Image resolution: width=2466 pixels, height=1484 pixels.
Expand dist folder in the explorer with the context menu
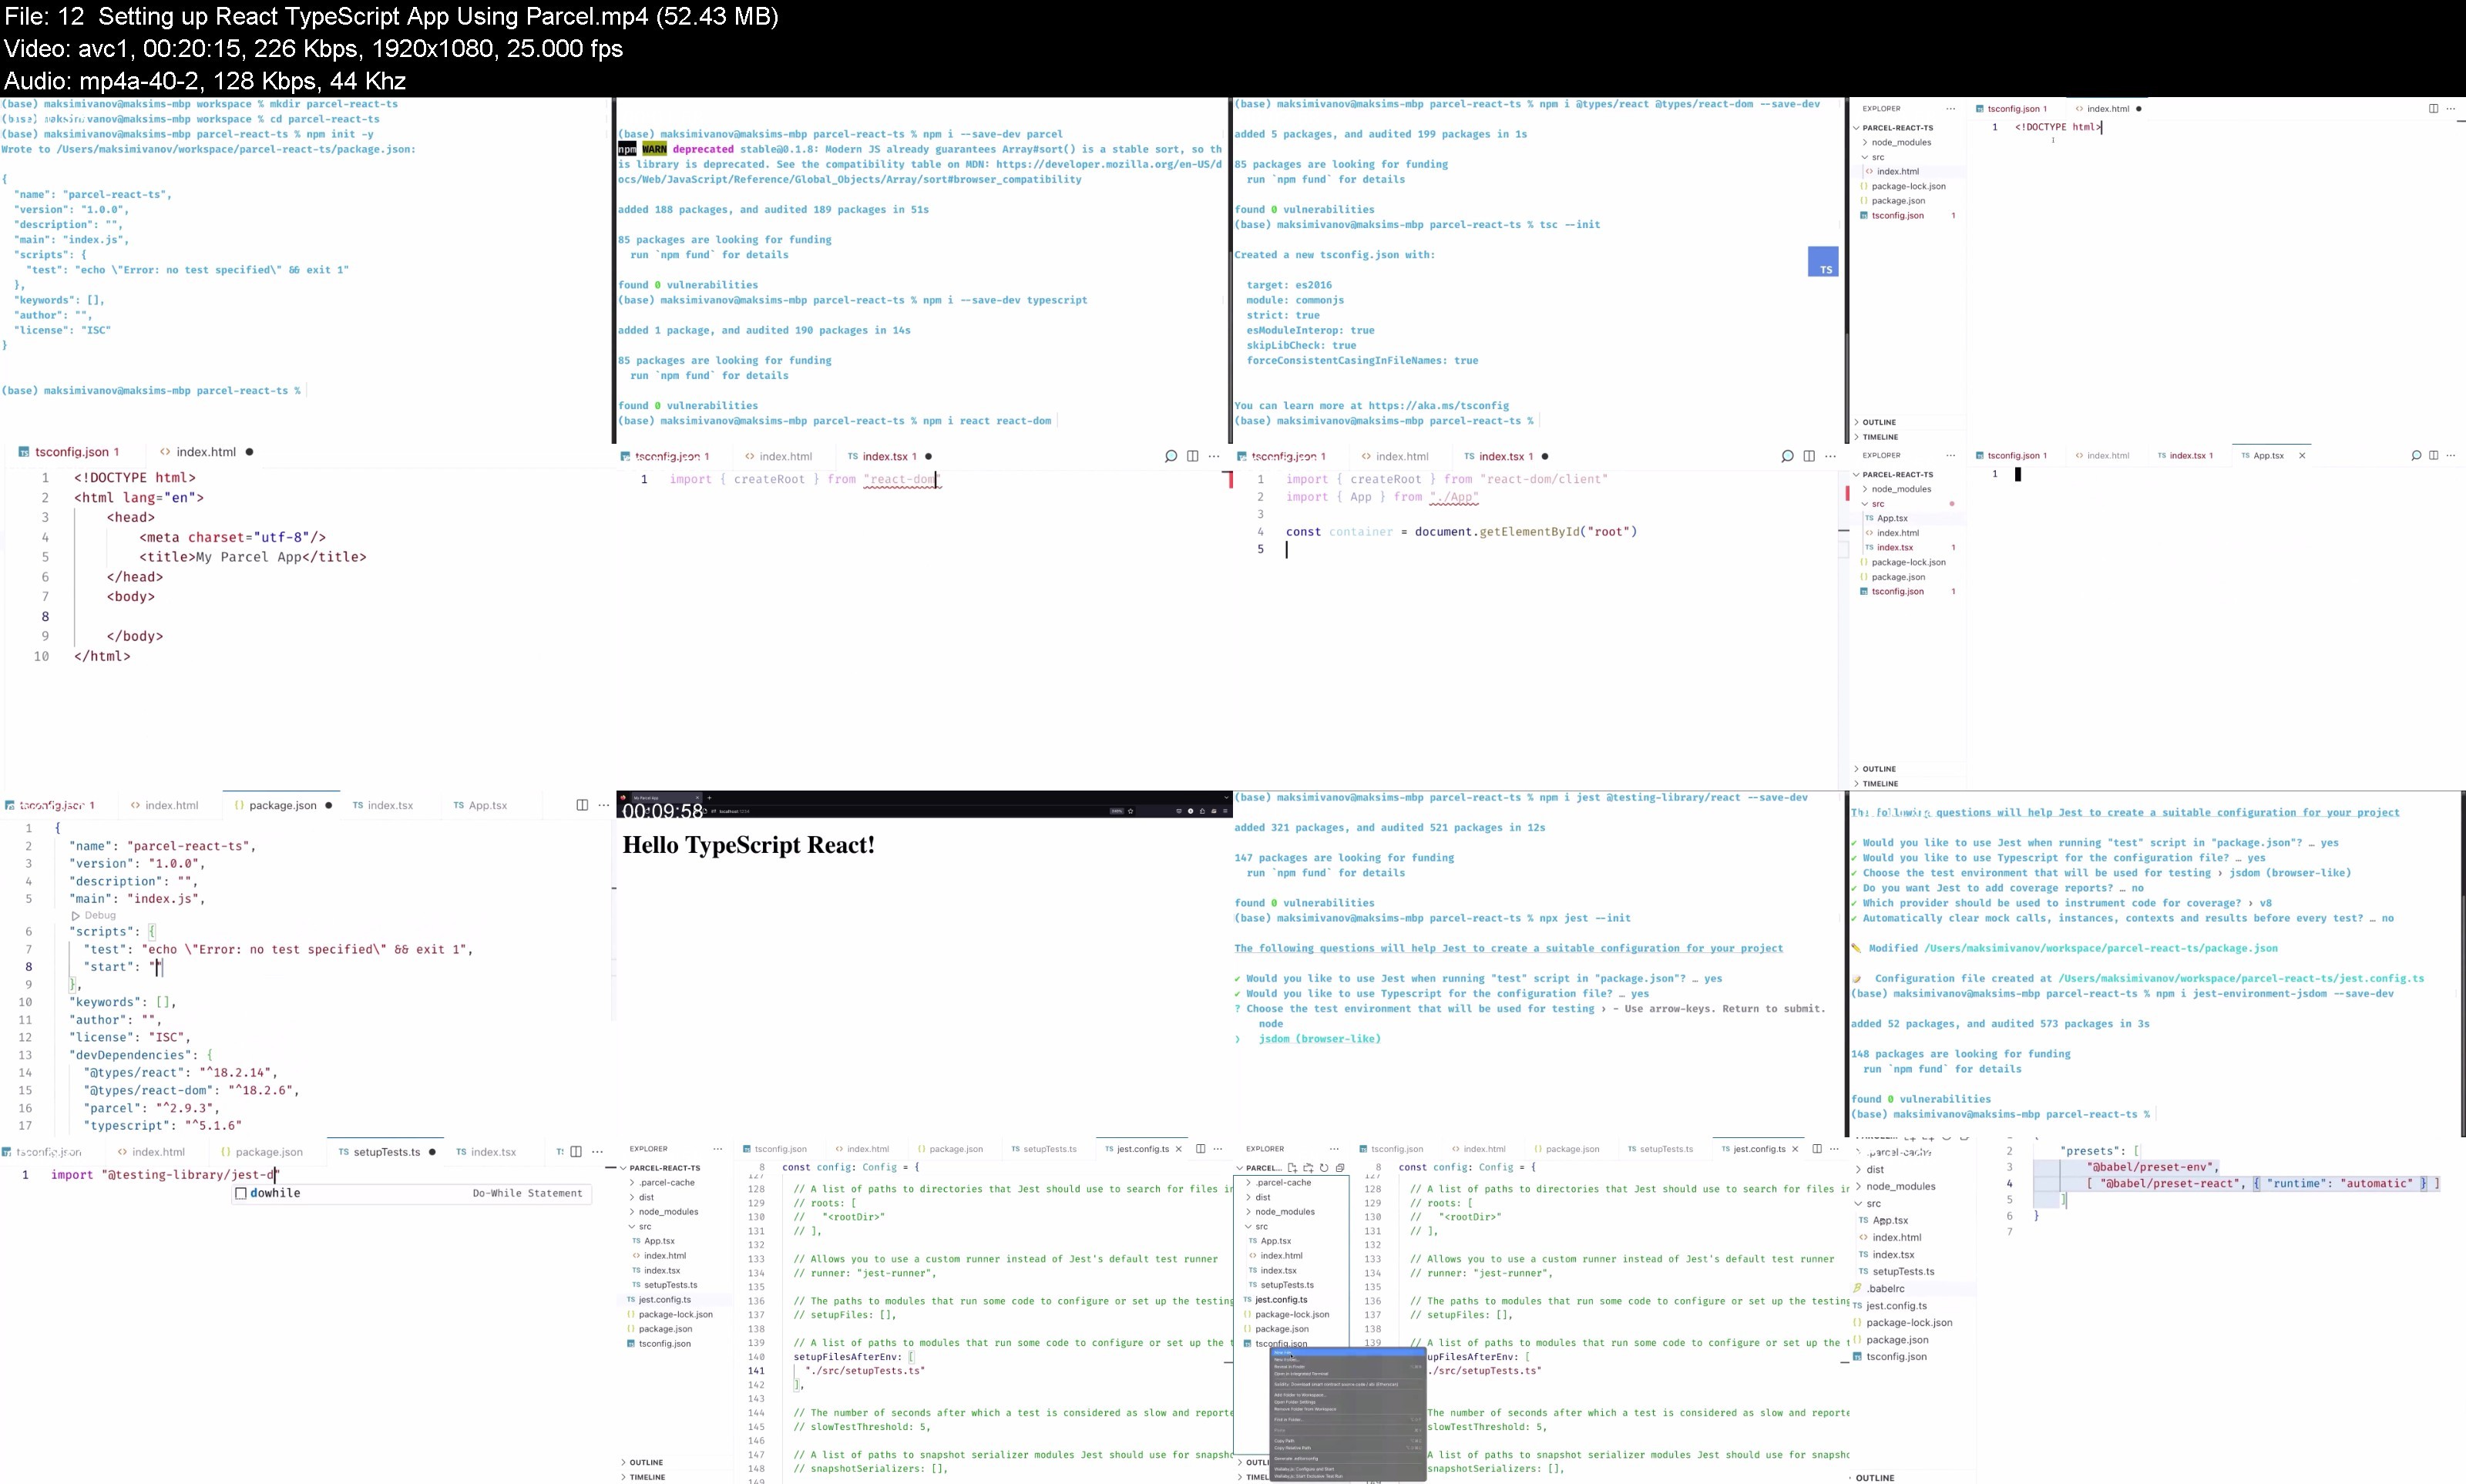[x=1248, y=1197]
